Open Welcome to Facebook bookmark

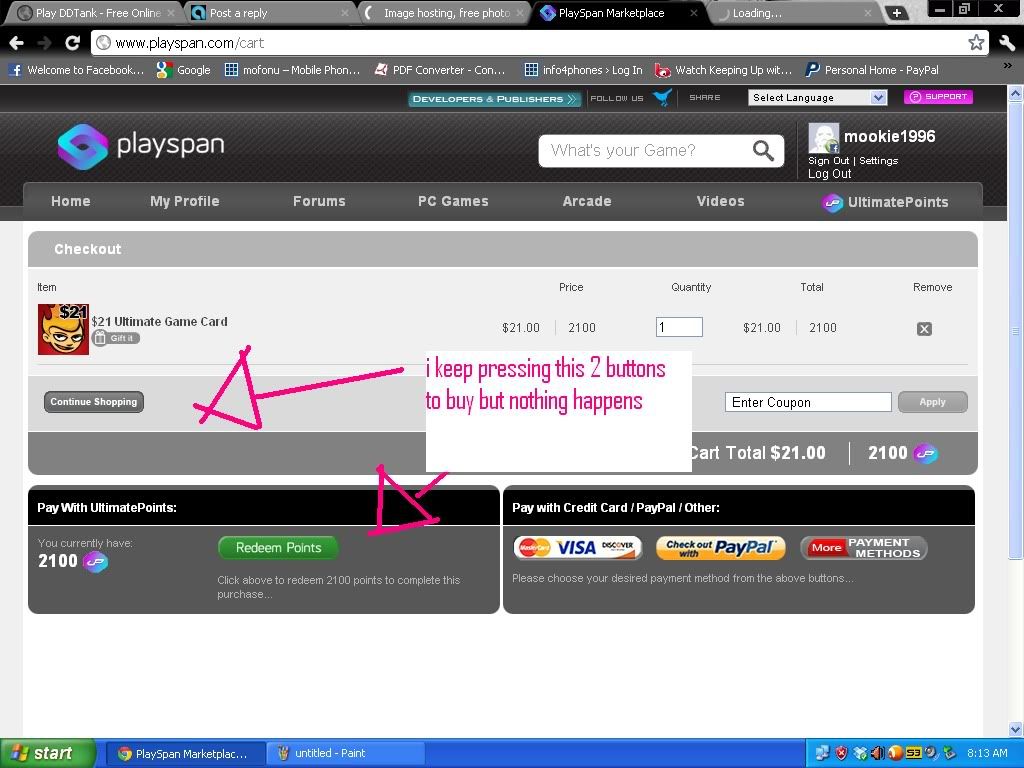point(76,70)
